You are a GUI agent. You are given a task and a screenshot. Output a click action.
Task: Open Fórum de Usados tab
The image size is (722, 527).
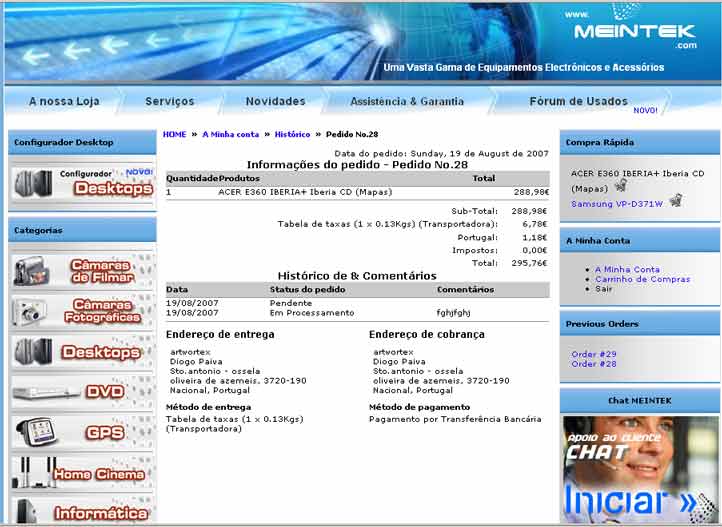coord(579,101)
